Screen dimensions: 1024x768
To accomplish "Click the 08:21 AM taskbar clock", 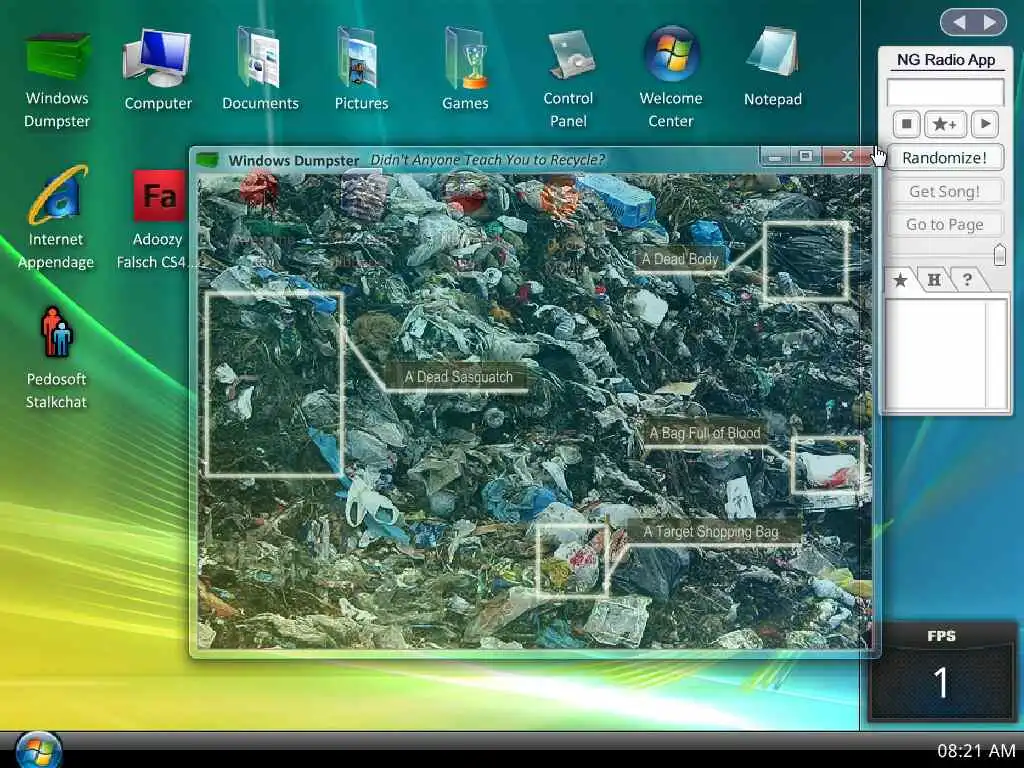I will point(976,750).
